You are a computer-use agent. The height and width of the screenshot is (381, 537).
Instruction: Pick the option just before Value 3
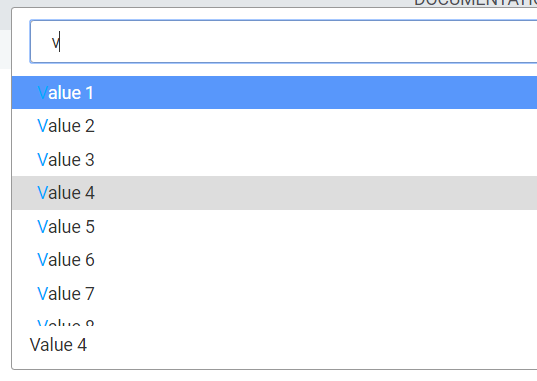coord(274,126)
